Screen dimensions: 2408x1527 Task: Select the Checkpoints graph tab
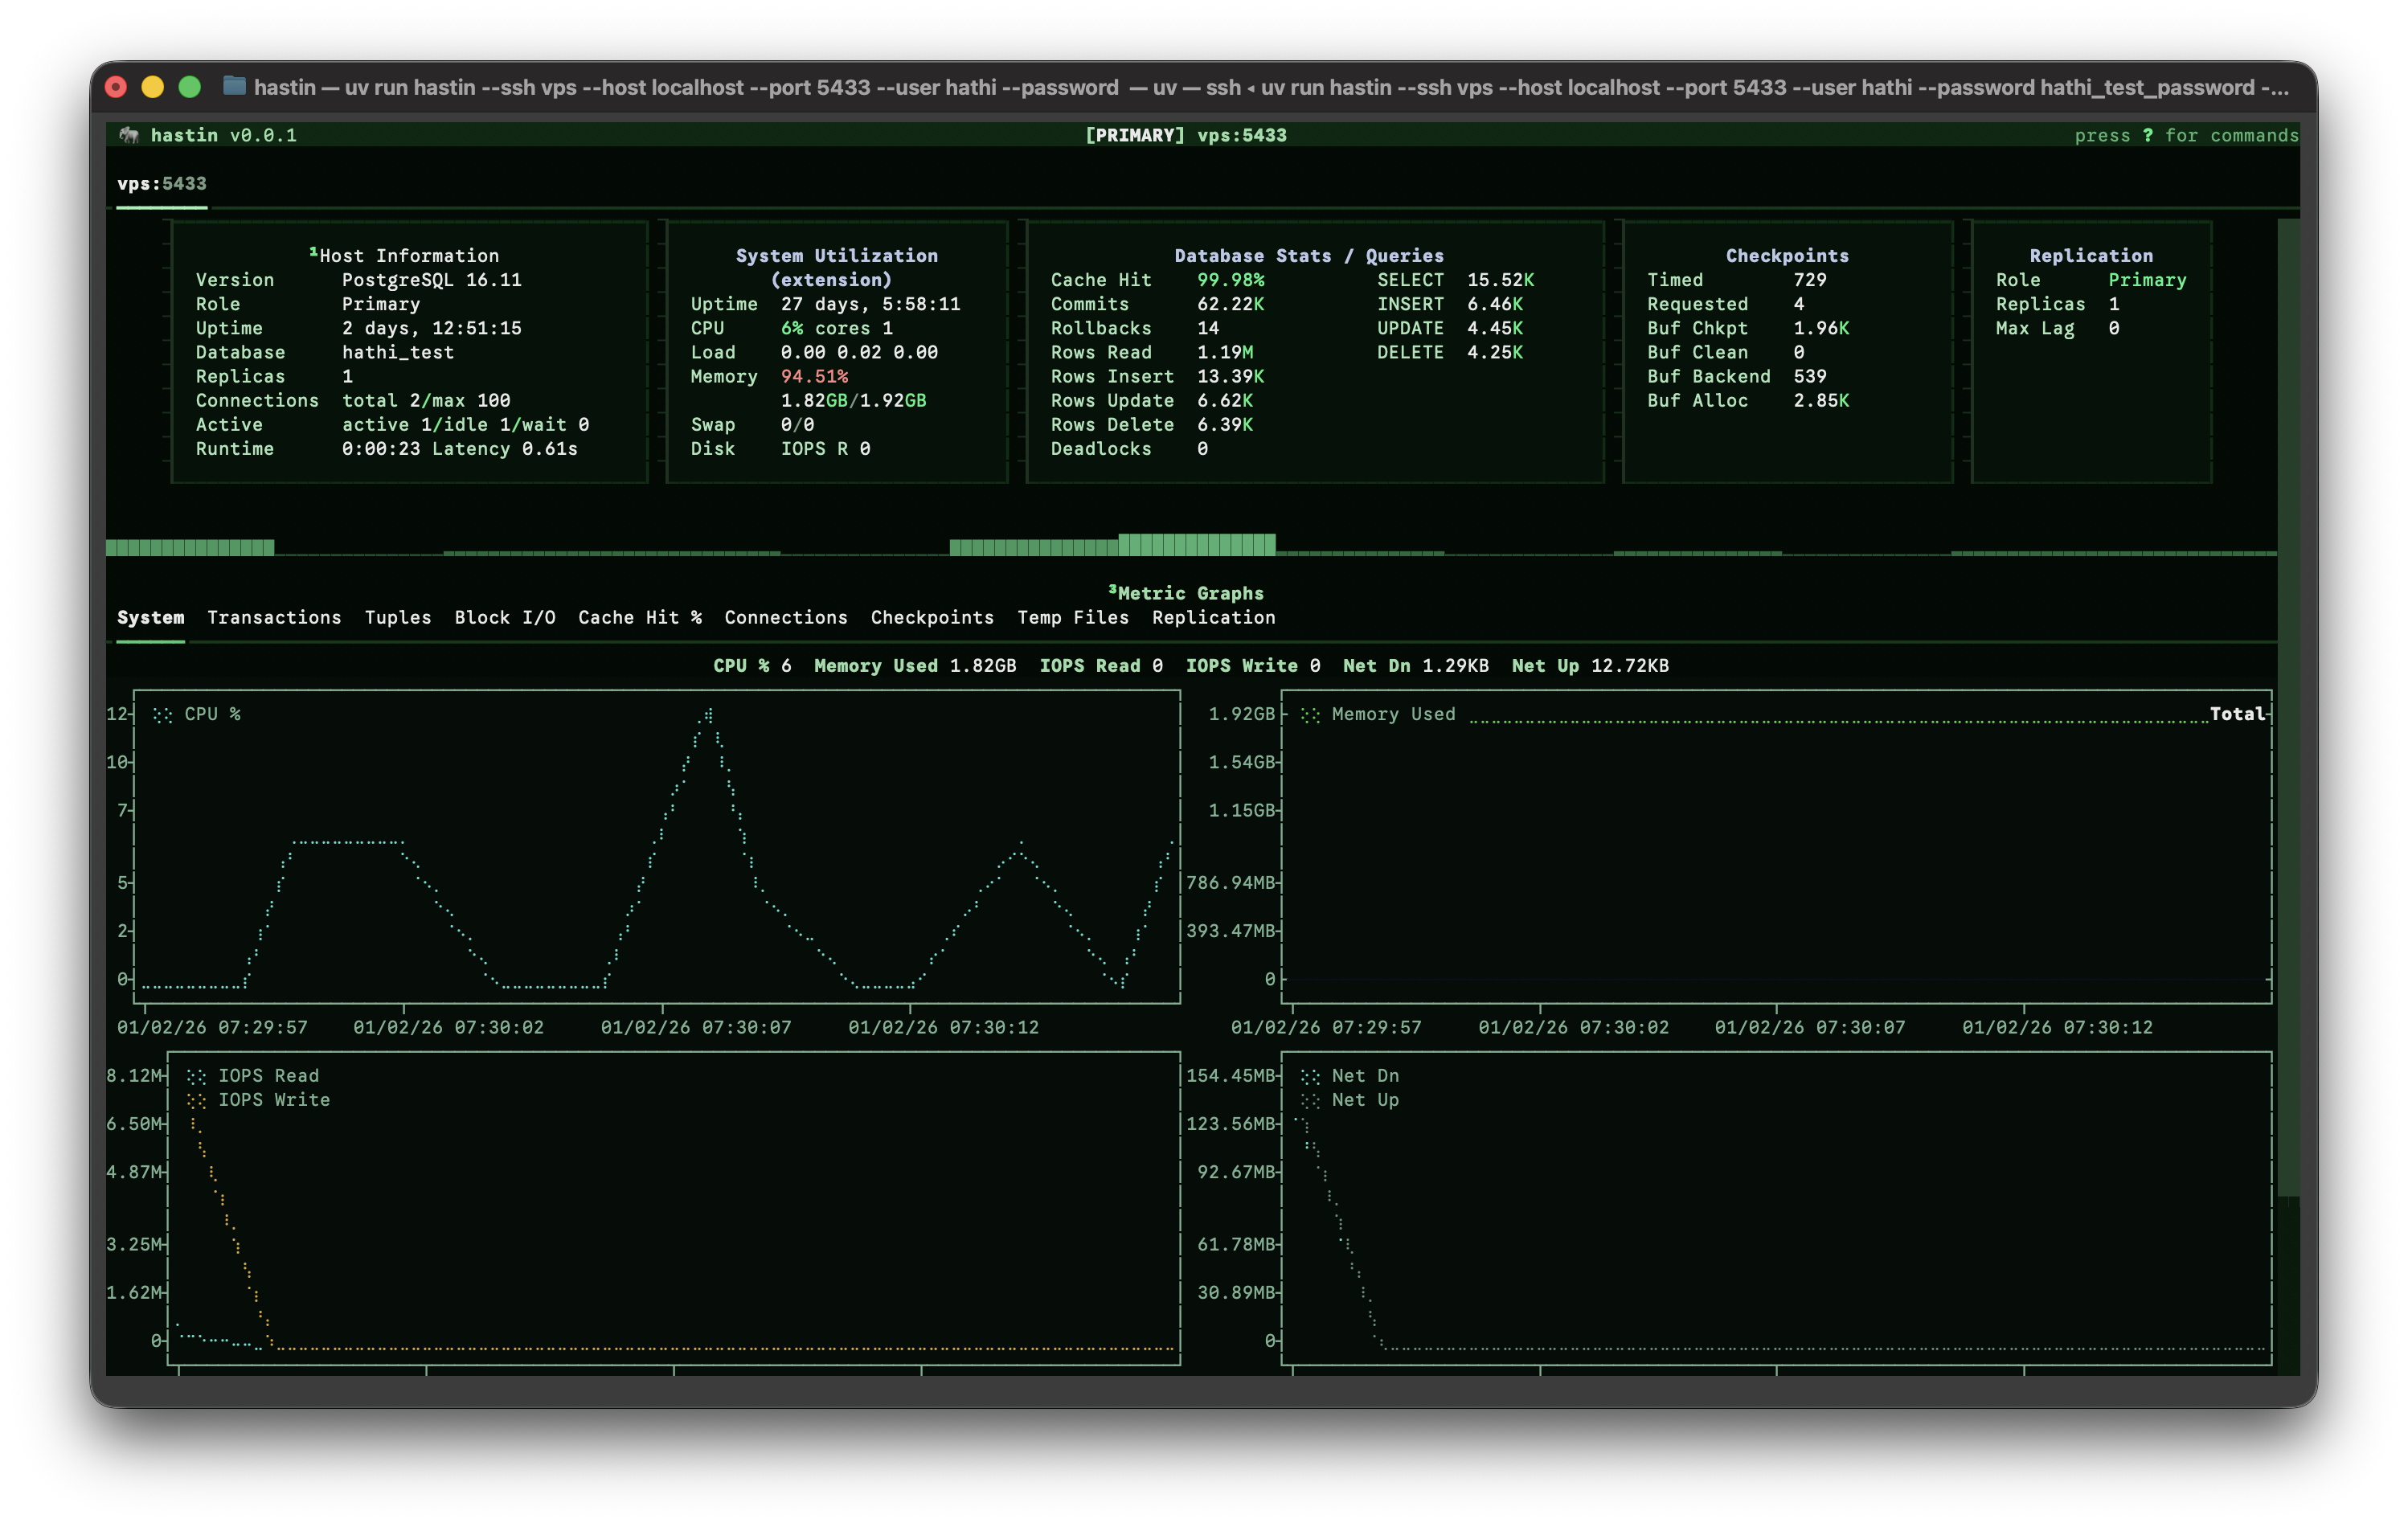pos(932,617)
